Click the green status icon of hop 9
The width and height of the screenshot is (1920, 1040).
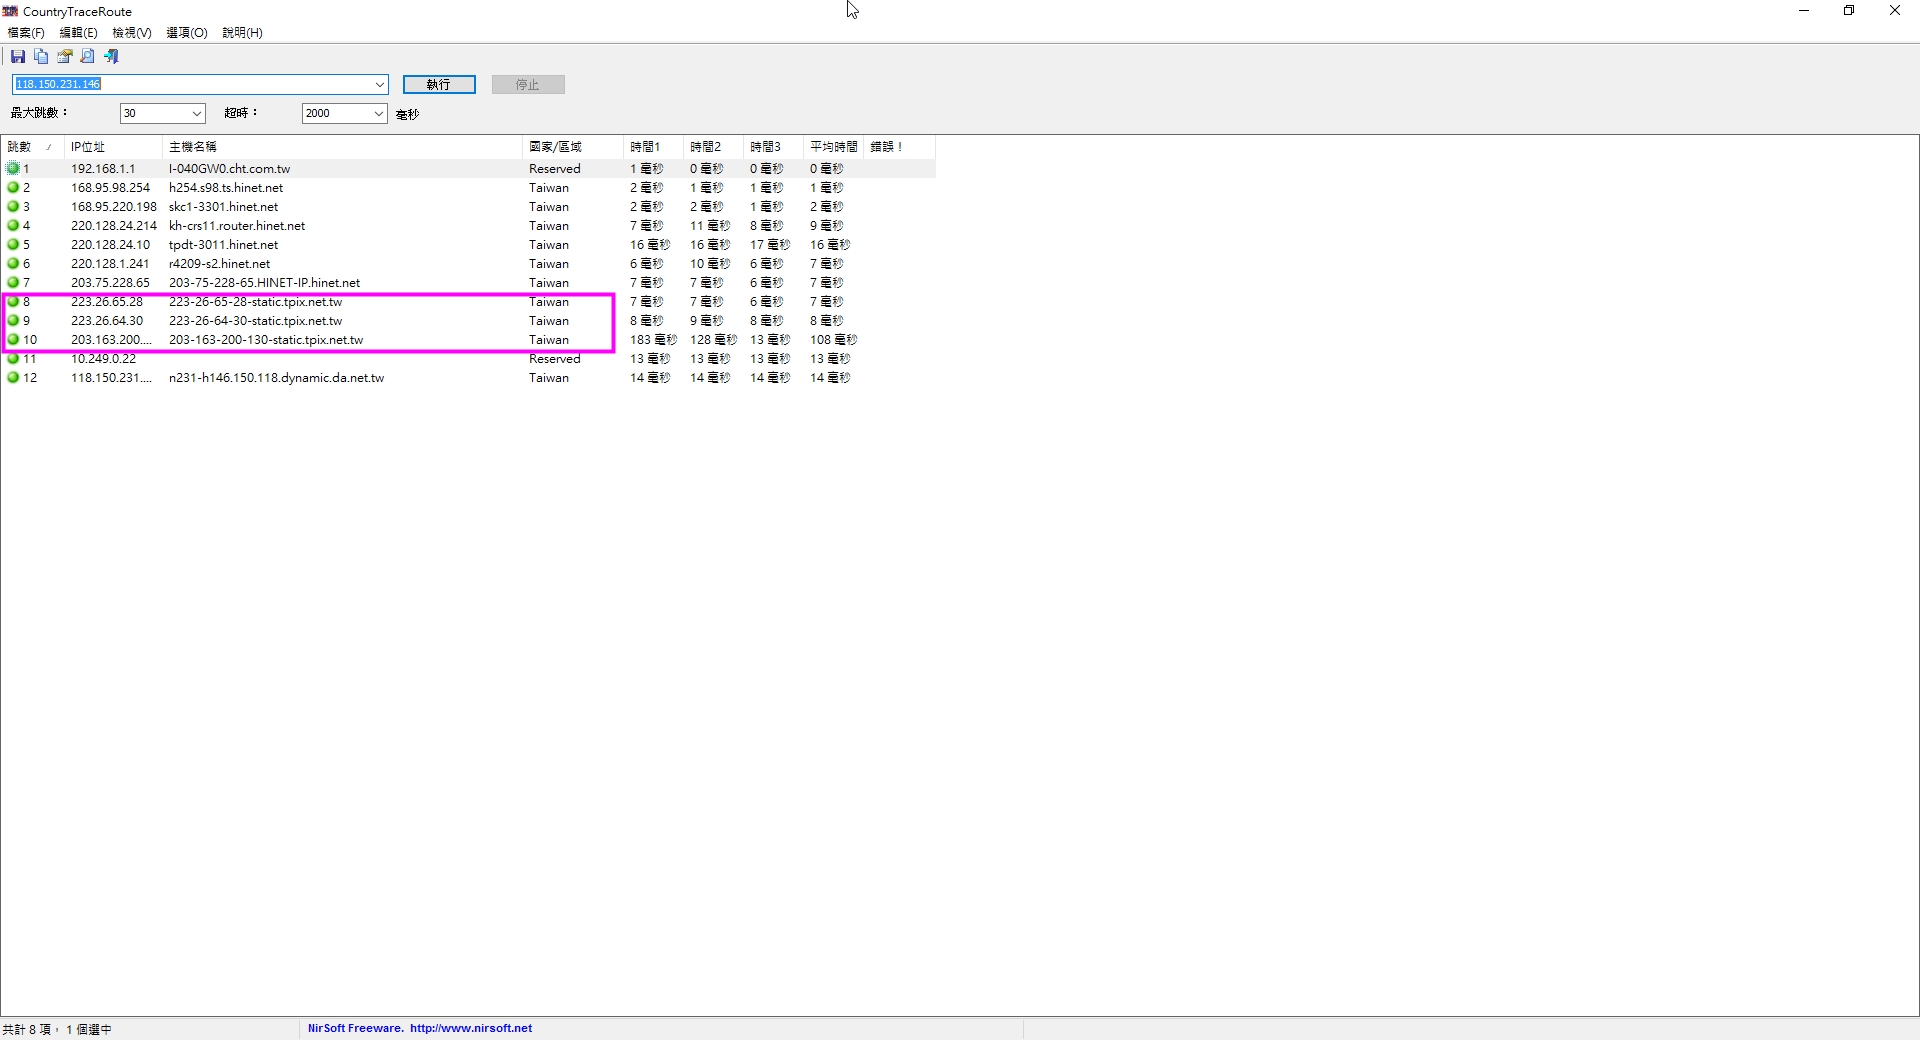(13, 321)
